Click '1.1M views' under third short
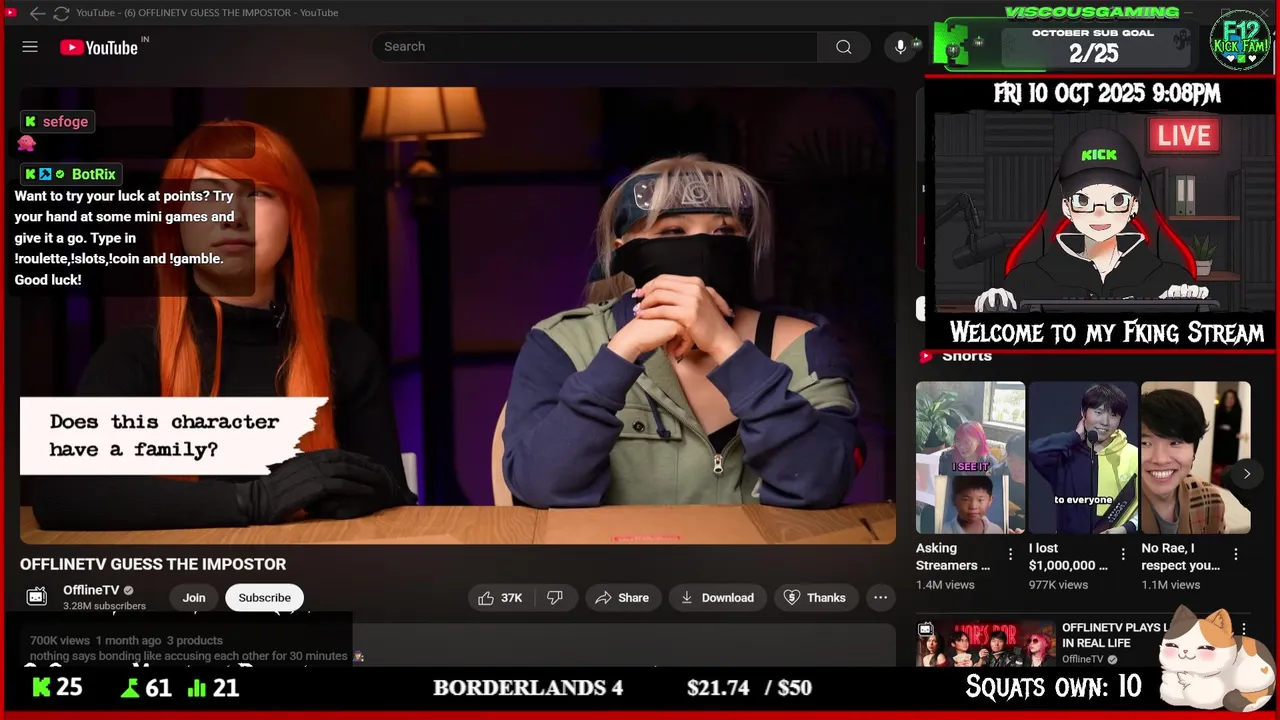Image resolution: width=1280 pixels, height=720 pixels. pyautogui.click(x=1171, y=585)
